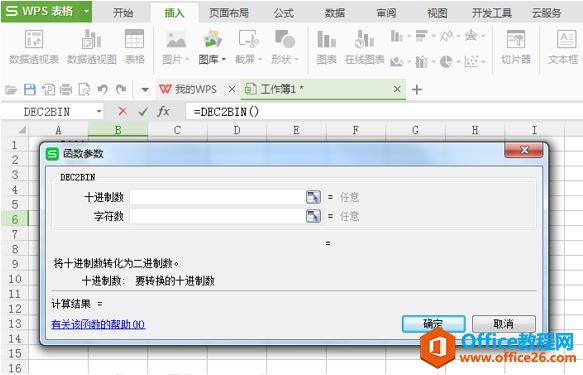
Task: Click the fx insert function icon
Action: (x=163, y=111)
